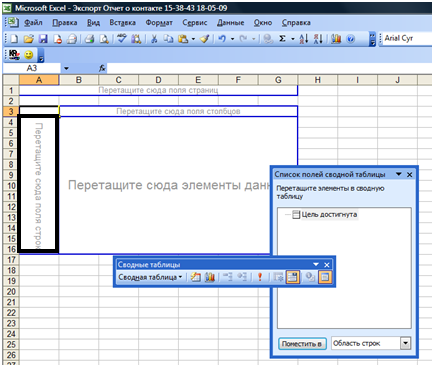Open the Сводные таблицы toolbar options arrow

click(x=316, y=264)
